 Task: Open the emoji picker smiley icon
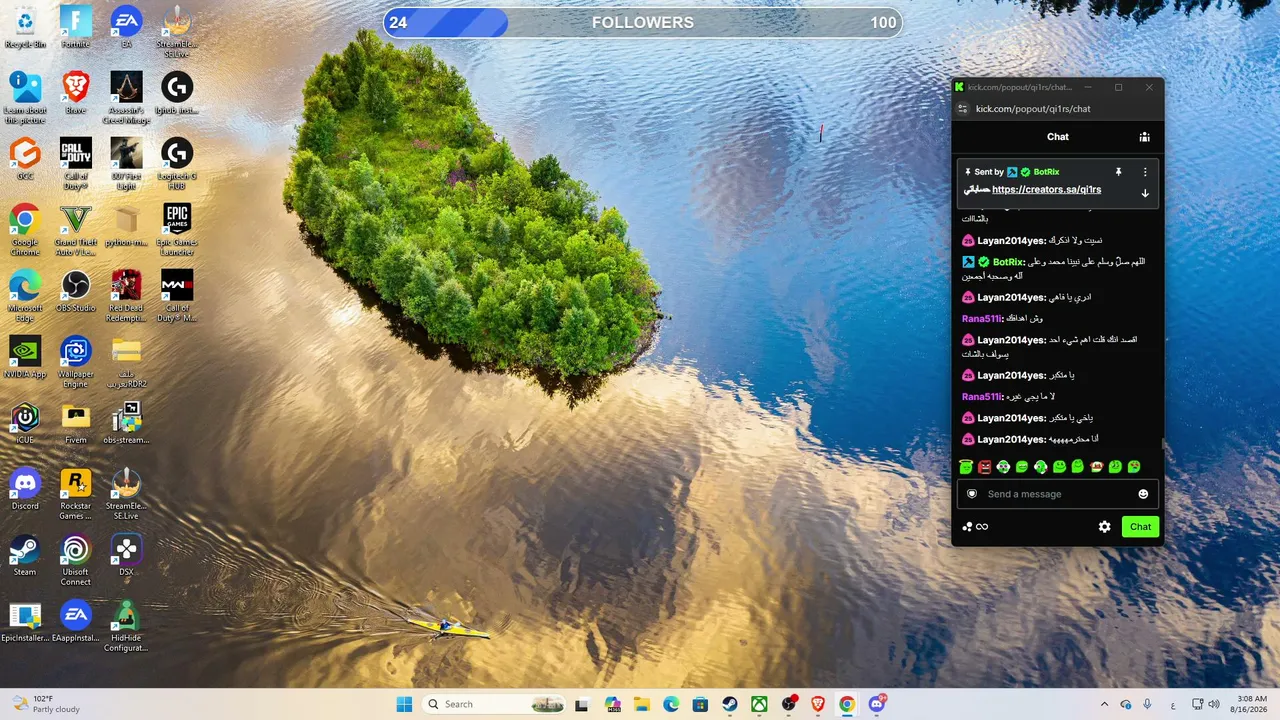point(1143,494)
